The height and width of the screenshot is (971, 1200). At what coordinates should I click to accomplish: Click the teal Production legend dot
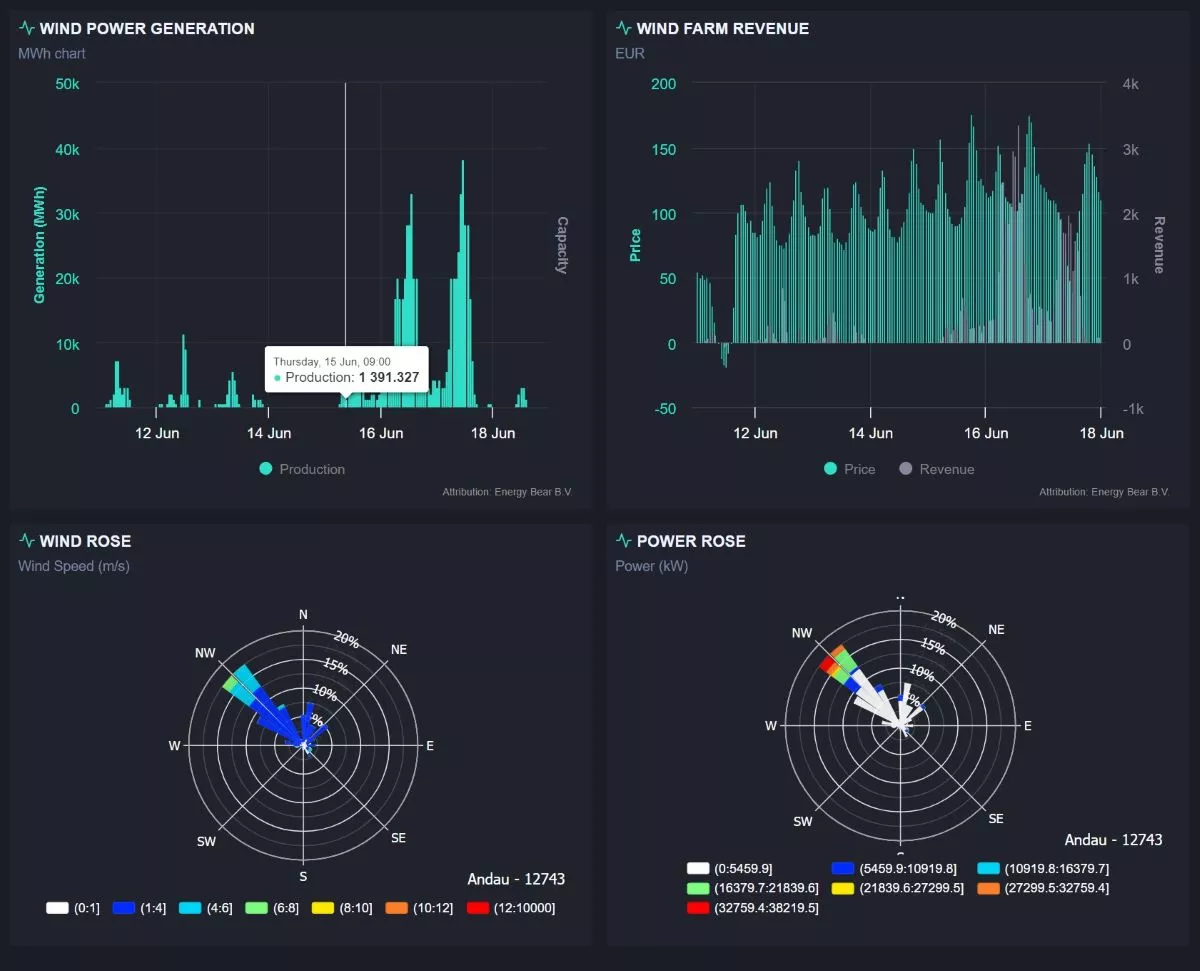pyautogui.click(x=266, y=469)
